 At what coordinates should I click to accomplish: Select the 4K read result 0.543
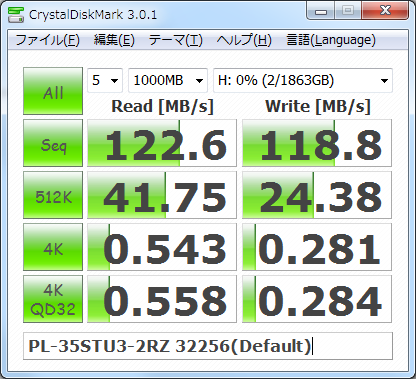162,247
